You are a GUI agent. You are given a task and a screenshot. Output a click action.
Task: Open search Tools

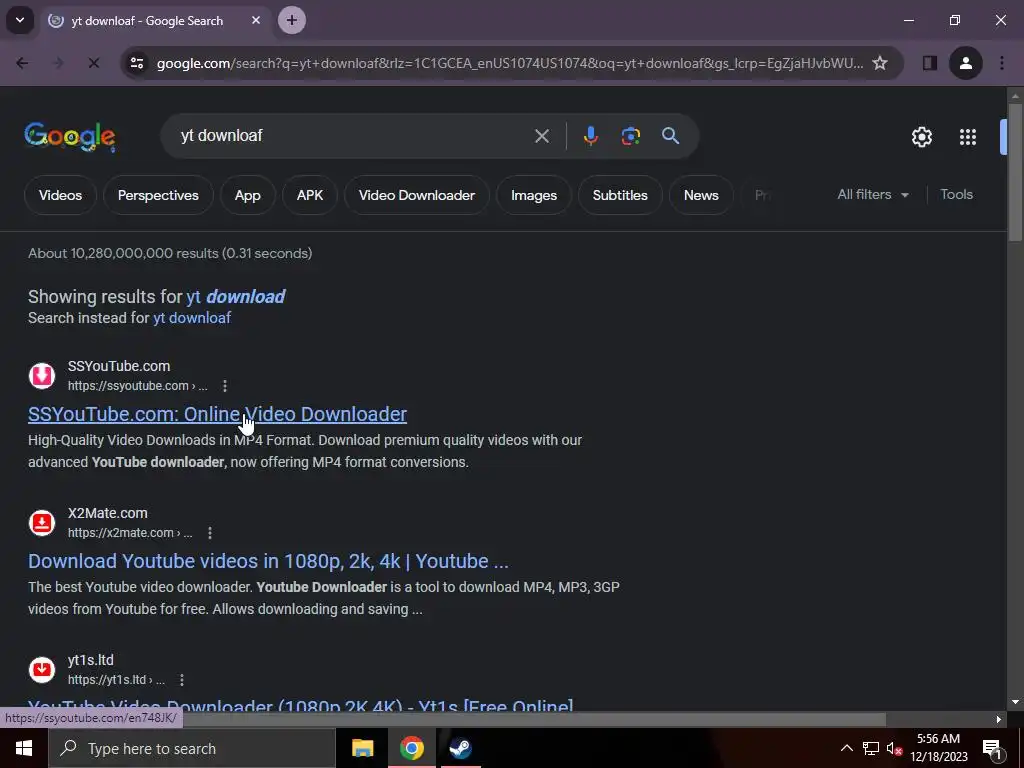[956, 195]
